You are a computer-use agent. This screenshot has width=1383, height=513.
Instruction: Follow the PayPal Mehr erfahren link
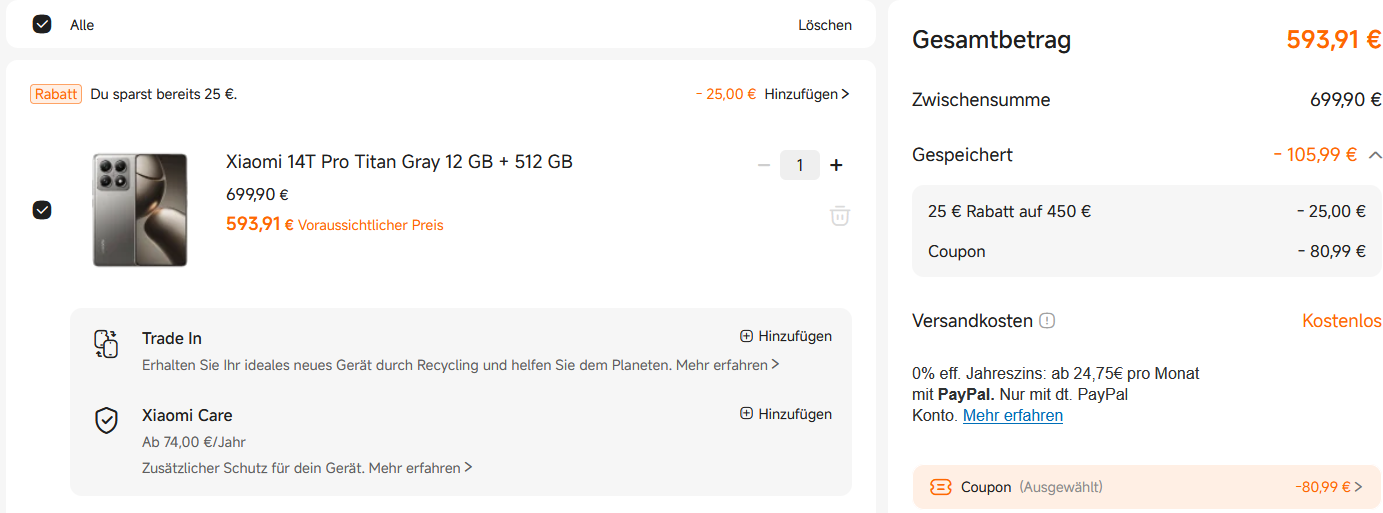tap(1012, 415)
